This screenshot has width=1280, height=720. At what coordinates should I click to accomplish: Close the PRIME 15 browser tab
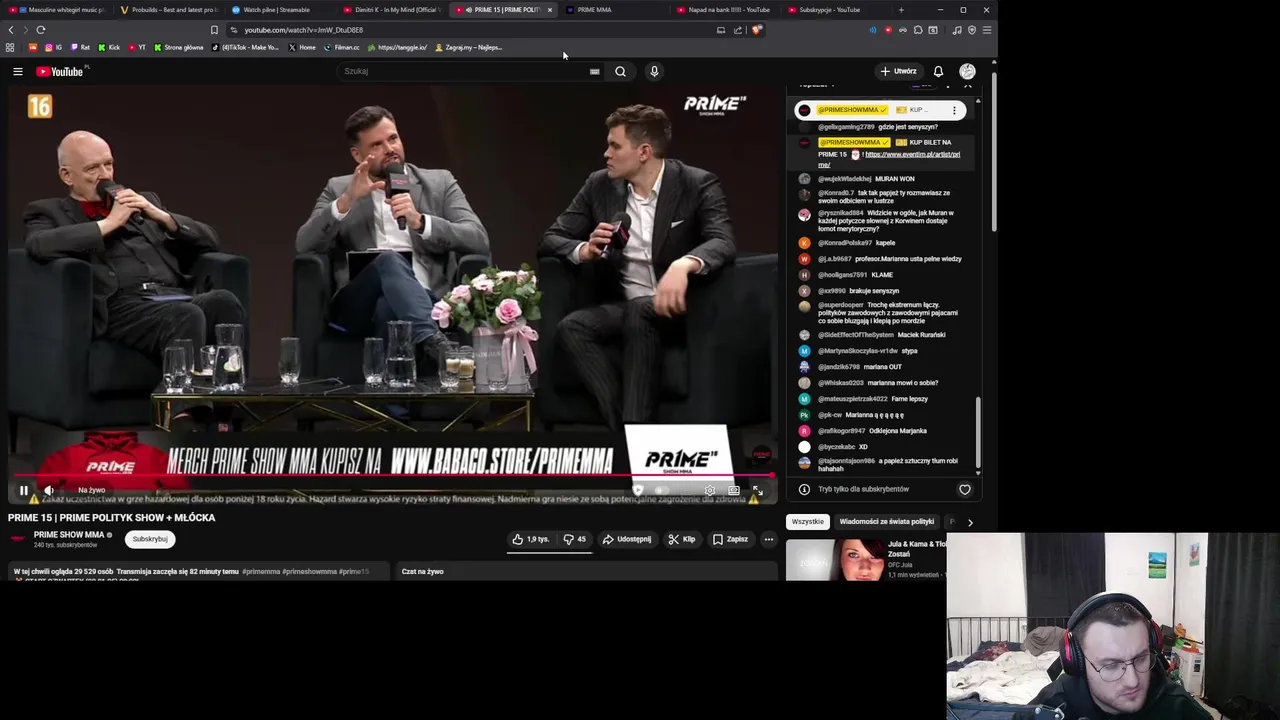tap(549, 10)
